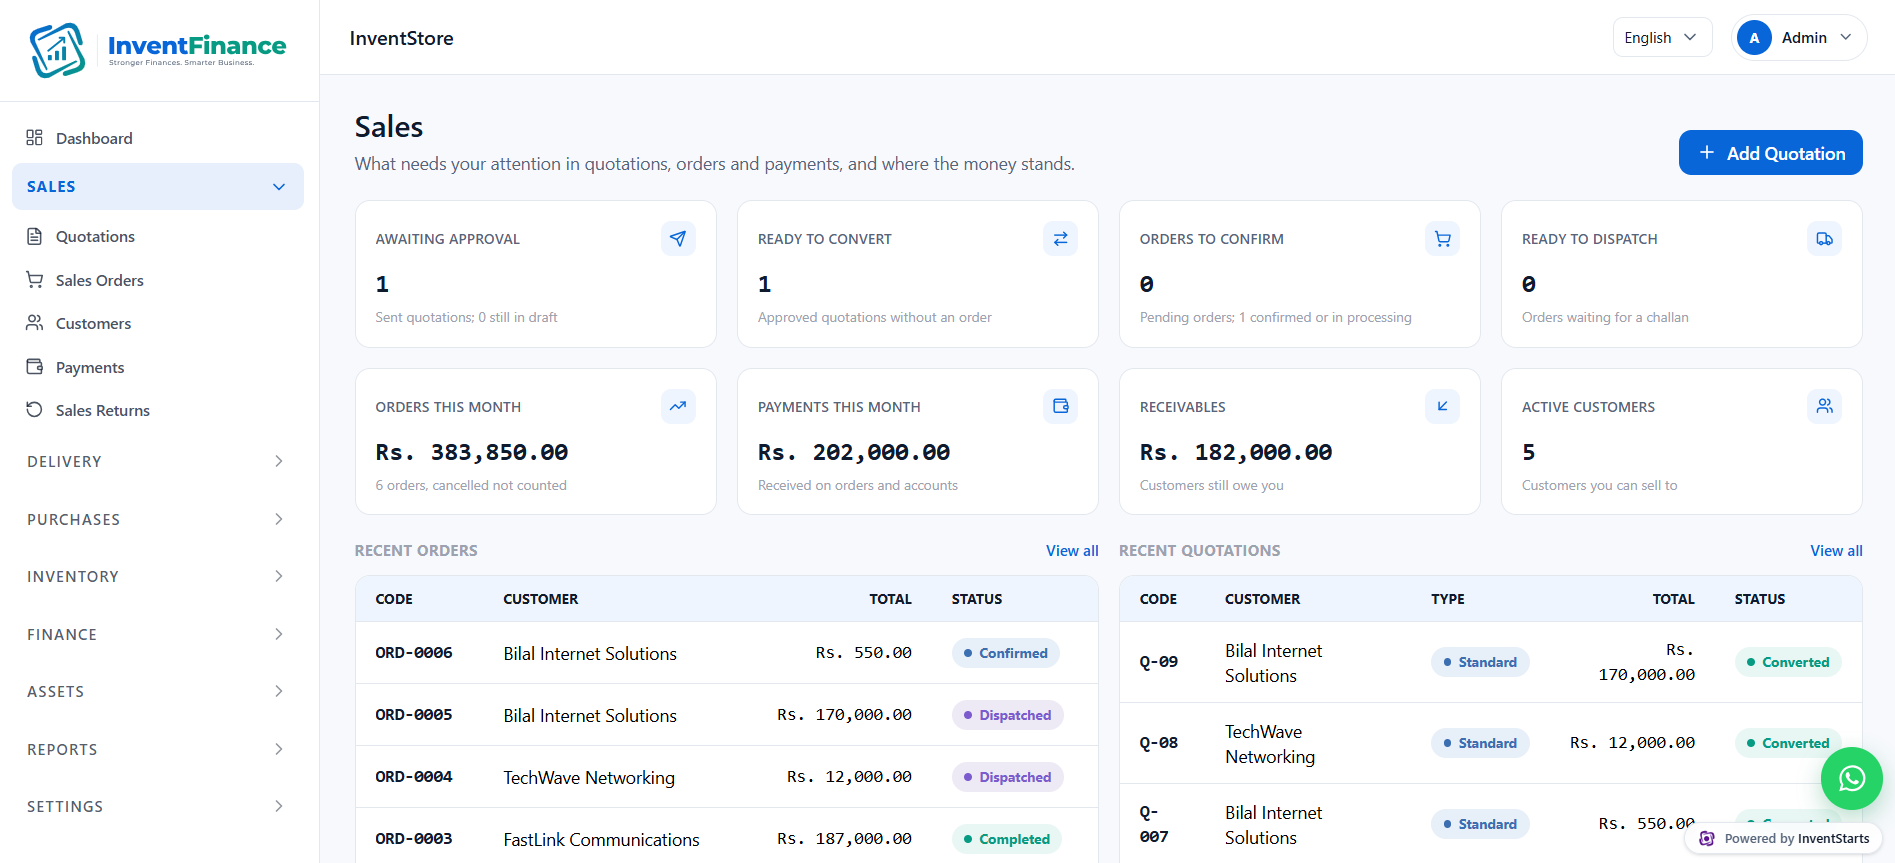Viewport: 1895px width, 863px height.
Task: Click the Completed status on ORD-0003
Action: coord(1006,839)
